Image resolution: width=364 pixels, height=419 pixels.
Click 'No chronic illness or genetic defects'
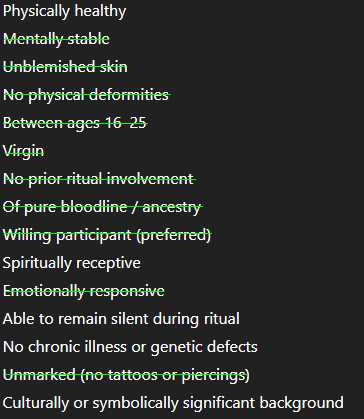coord(130,347)
